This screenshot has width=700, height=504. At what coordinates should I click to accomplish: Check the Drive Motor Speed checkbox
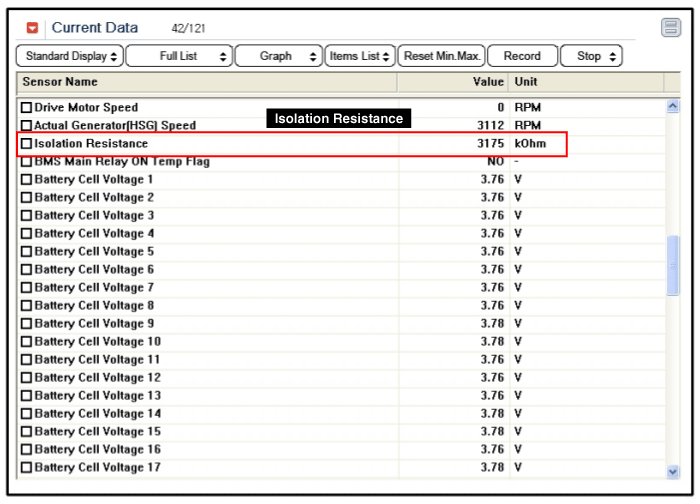(x=27, y=108)
